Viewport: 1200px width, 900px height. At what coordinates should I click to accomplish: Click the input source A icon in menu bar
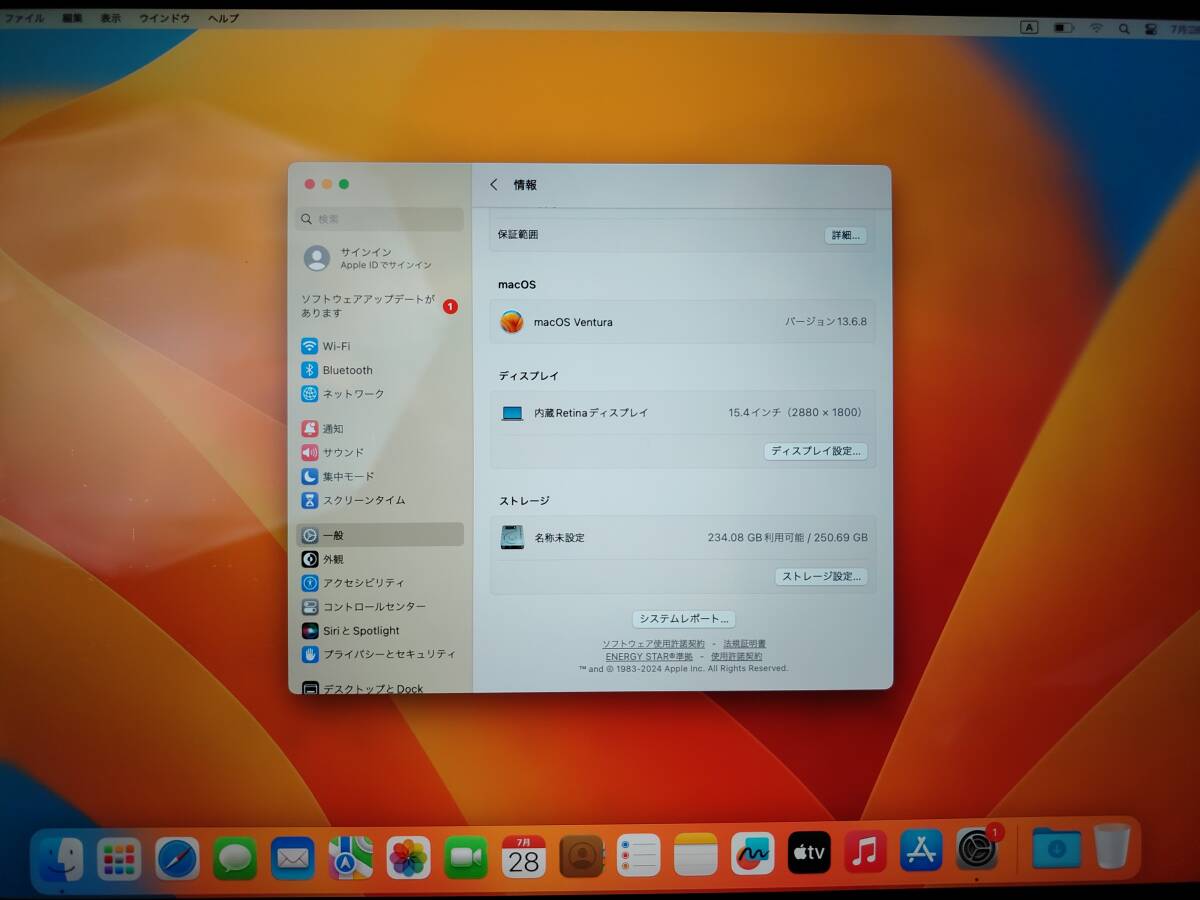tap(1029, 28)
